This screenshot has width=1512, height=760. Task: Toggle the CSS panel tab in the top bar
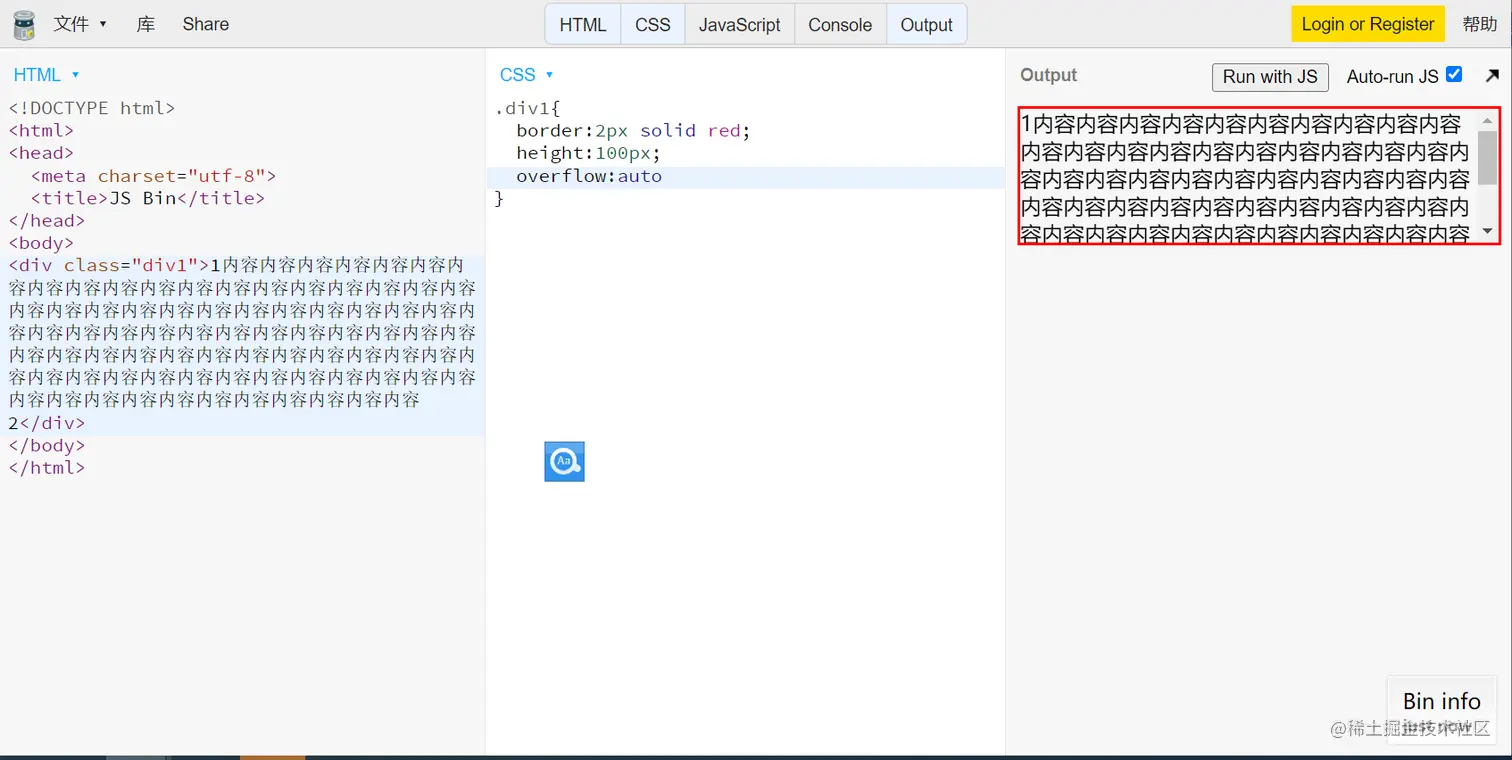click(653, 25)
